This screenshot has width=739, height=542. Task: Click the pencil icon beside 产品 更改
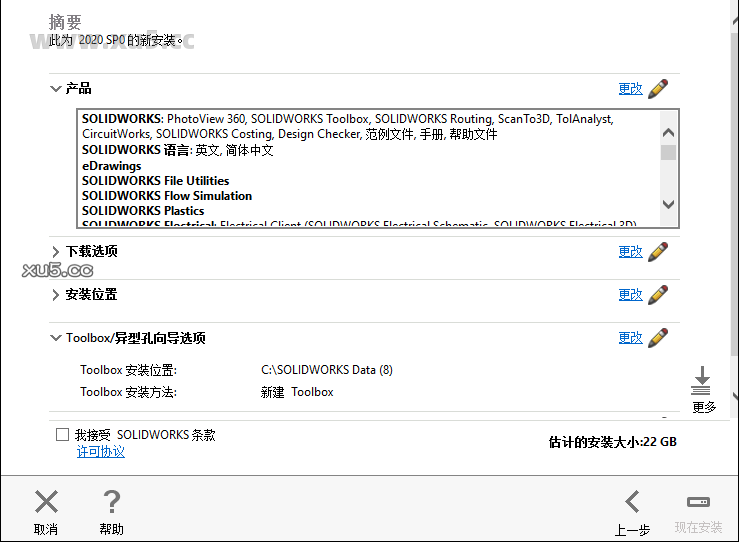click(x=657, y=89)
